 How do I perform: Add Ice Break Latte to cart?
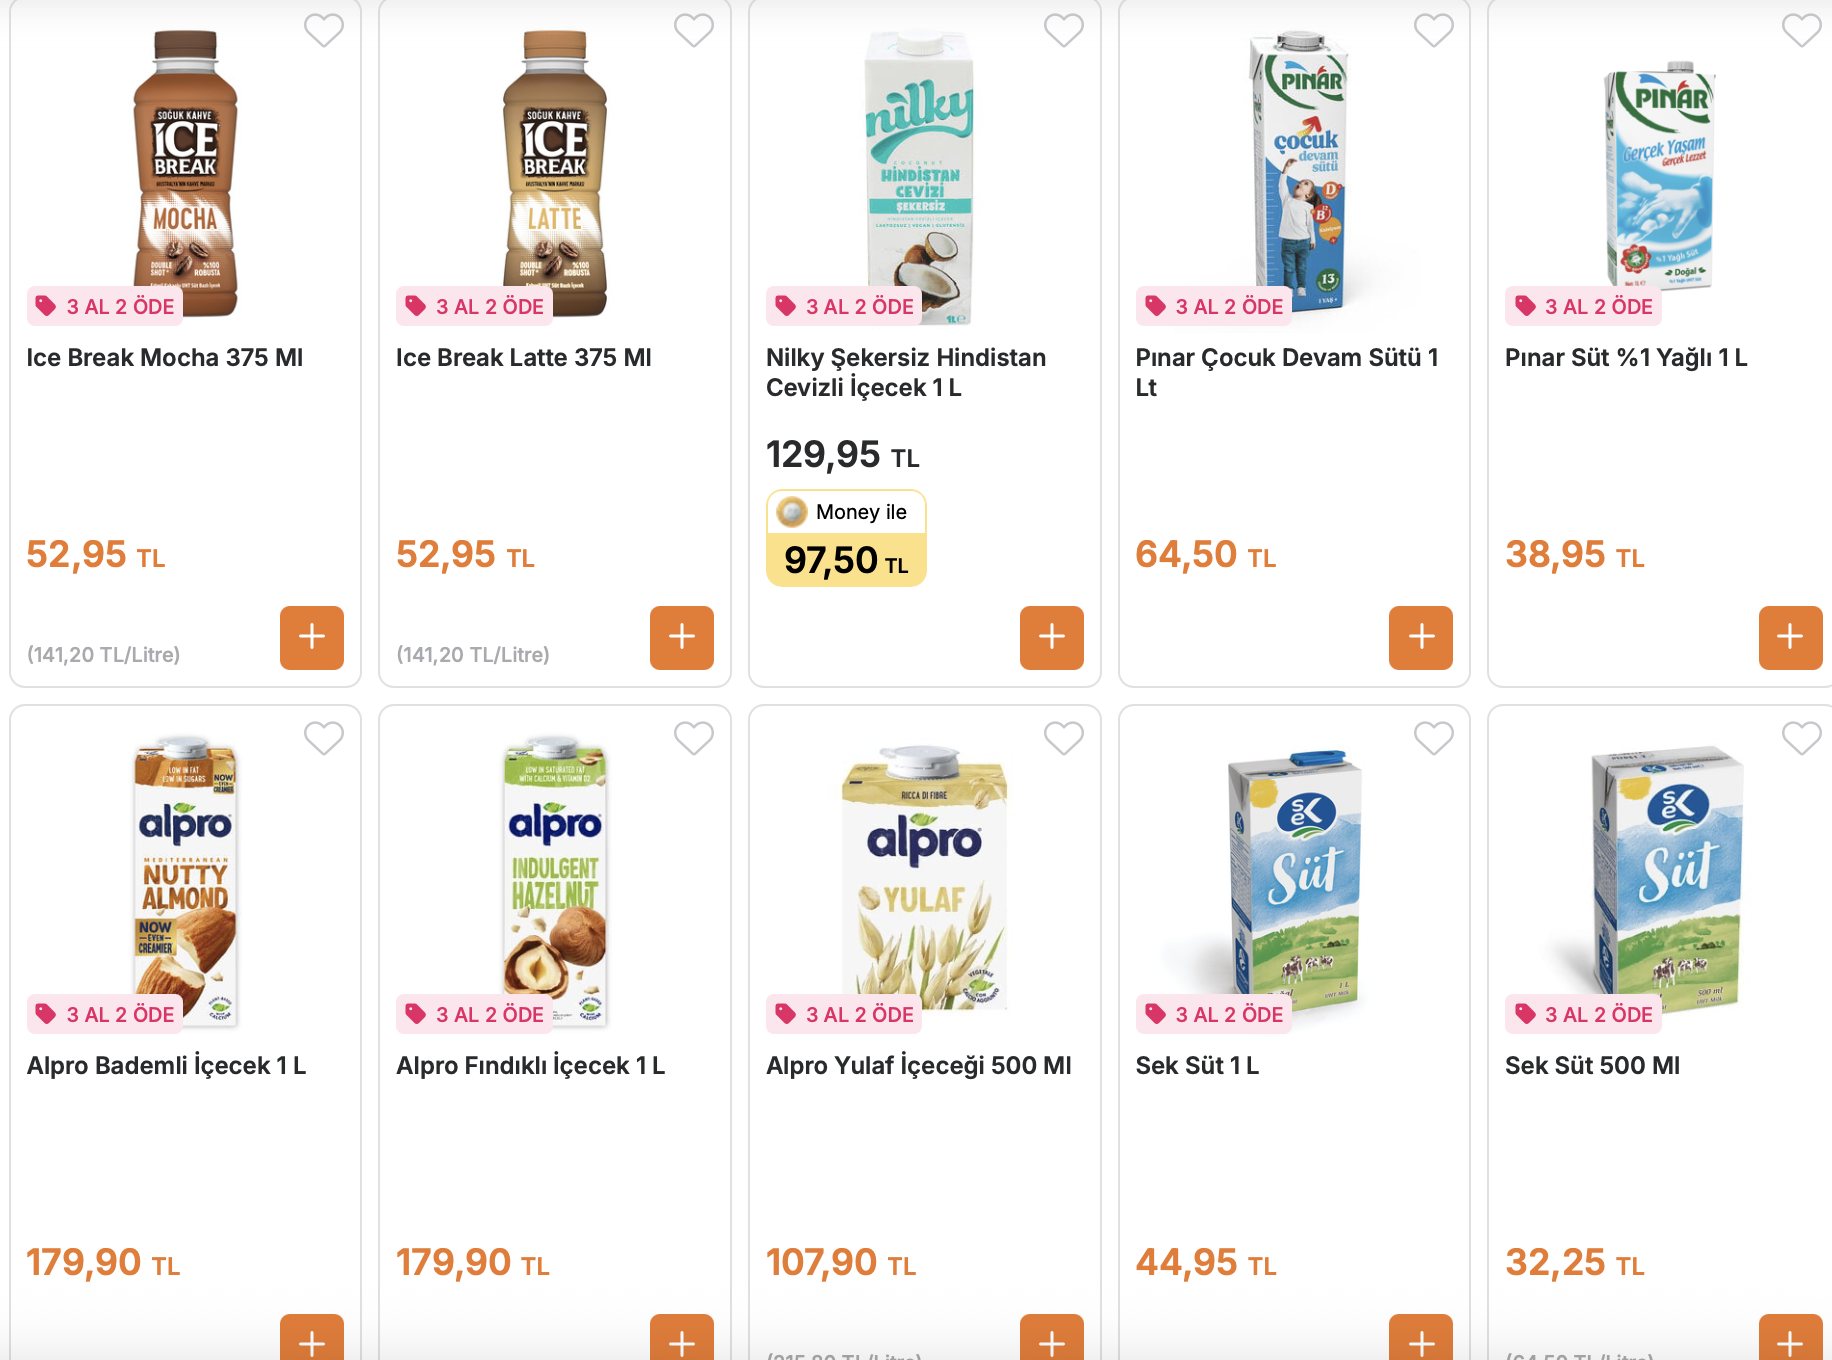tap(682, 637)
